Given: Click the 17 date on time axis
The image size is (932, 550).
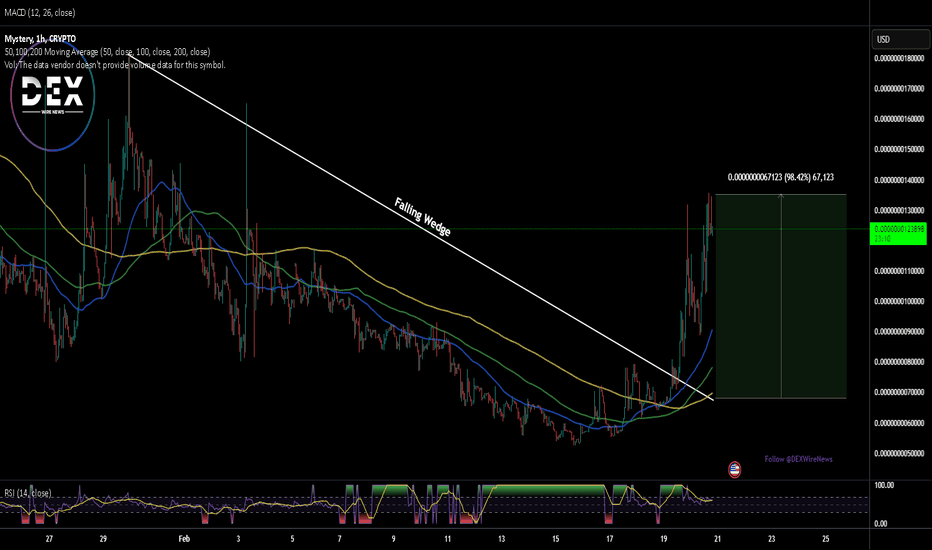Looking at the screenshot, I should pos(610,539).
